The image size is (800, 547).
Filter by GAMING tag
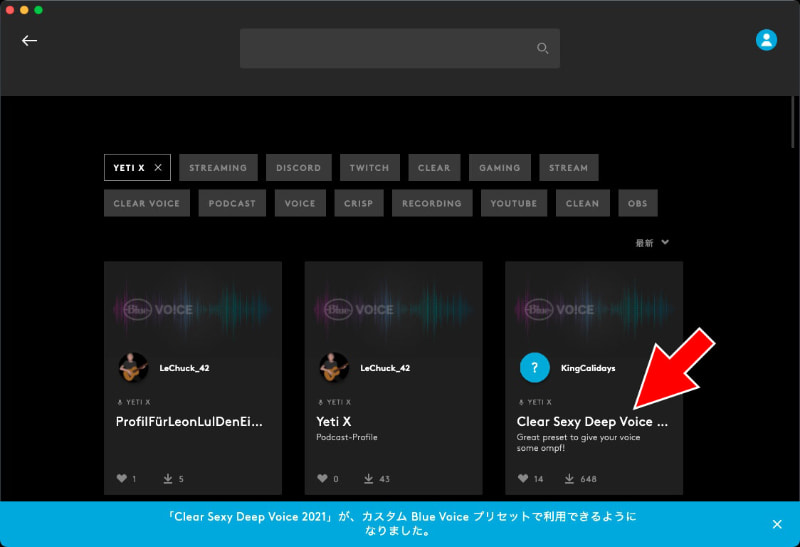499,167
